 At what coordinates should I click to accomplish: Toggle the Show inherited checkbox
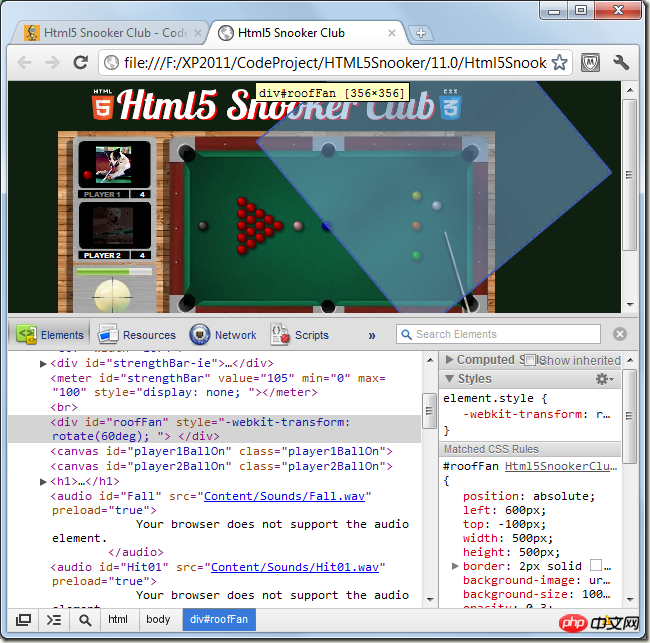[530, 360]
